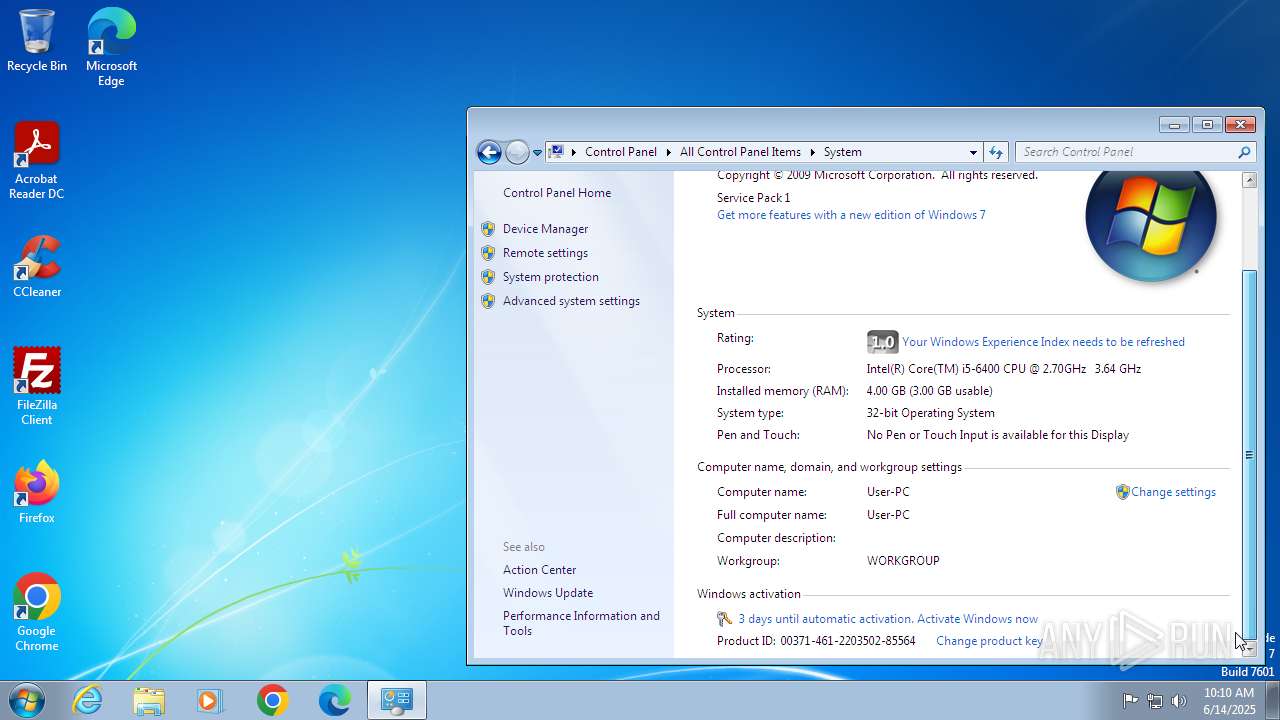Click Windows Experience Index needs refresh link

1043,342
